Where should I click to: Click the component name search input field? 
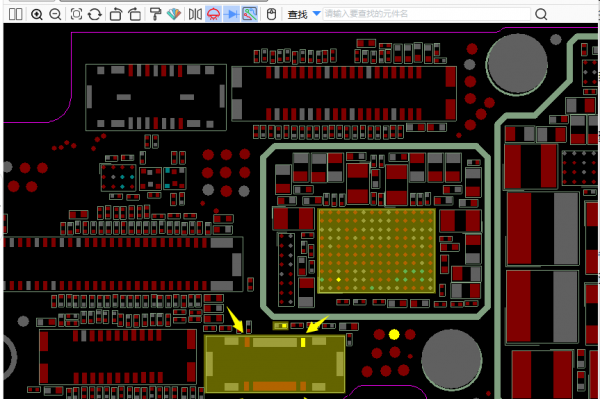tap(427, 14)
